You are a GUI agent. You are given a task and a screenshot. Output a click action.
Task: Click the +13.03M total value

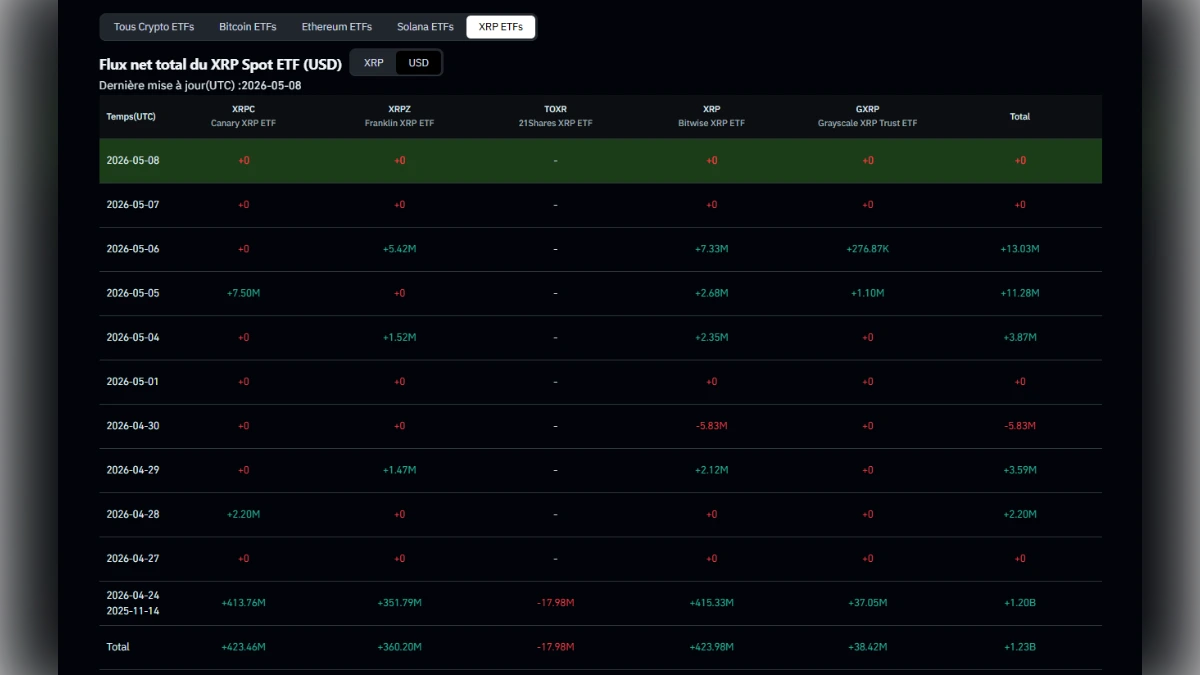pyautogui.click(x=1020, y=249)
